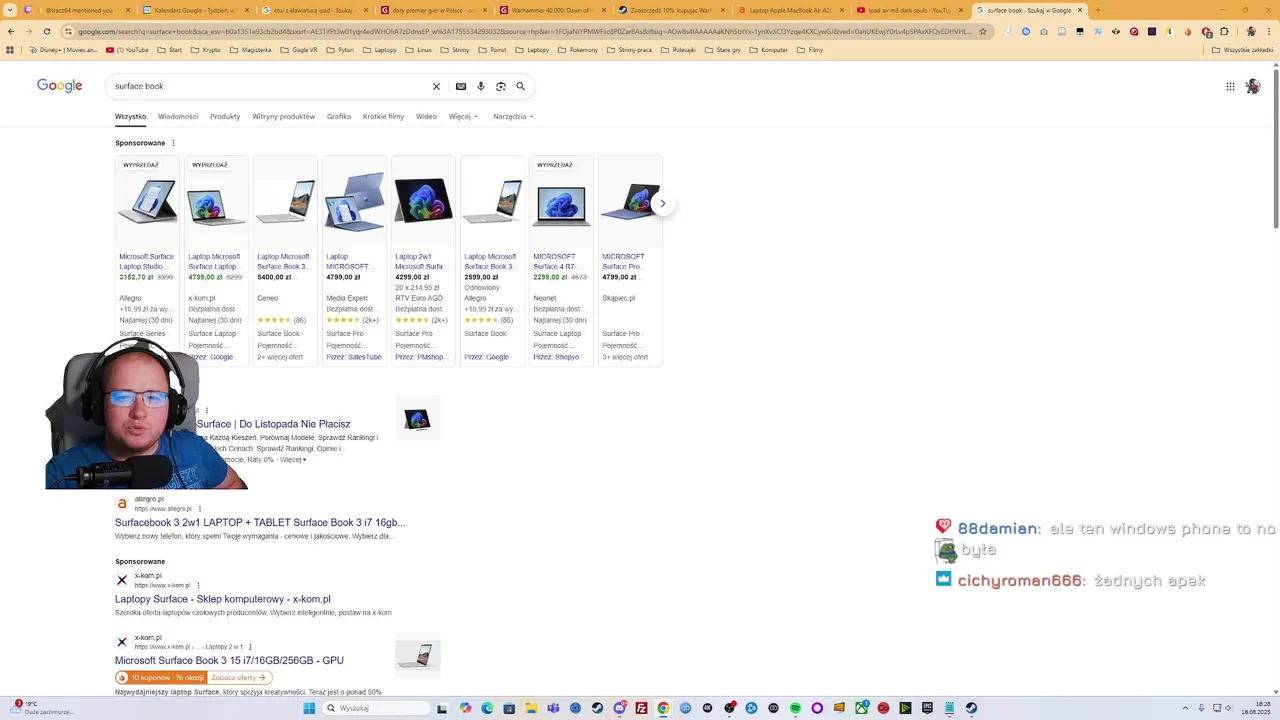The height and width of the screenshot is (720, 1280).
Task: Open Epic Games Launcher in taskbar
Action: 927,708
